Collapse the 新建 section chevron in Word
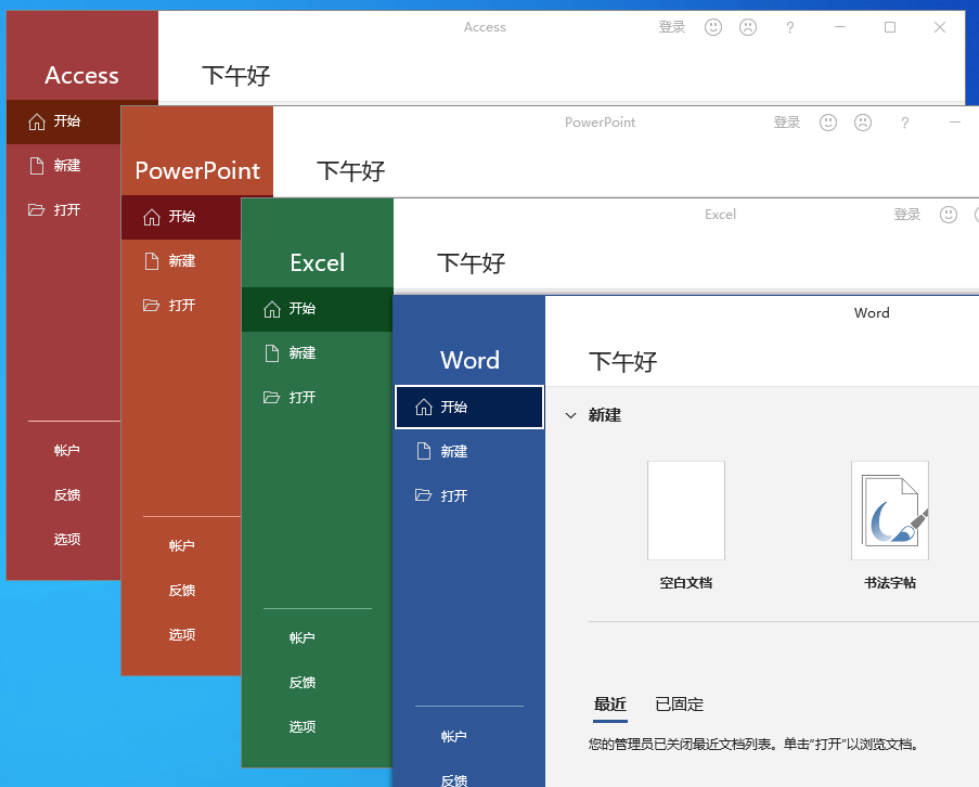This screenshot has height=787, width=979. [x=570, y=415]
